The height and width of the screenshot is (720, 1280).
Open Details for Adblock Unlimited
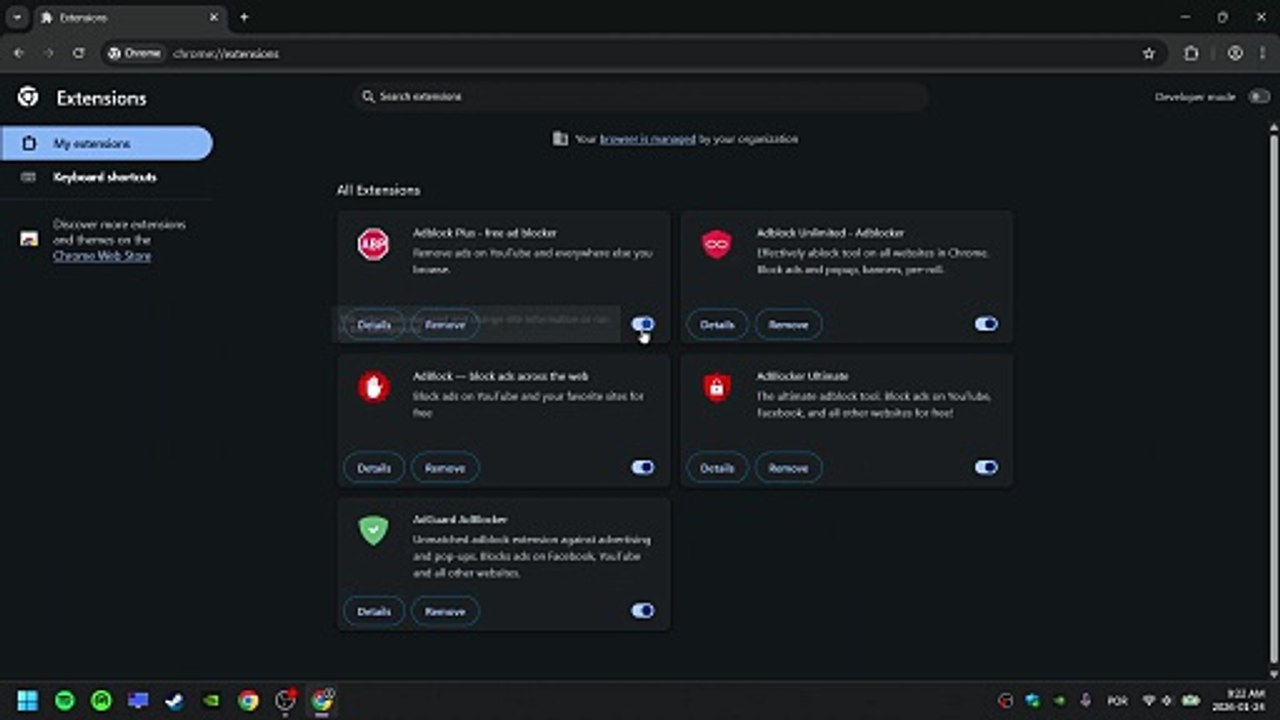coord(717,324)
